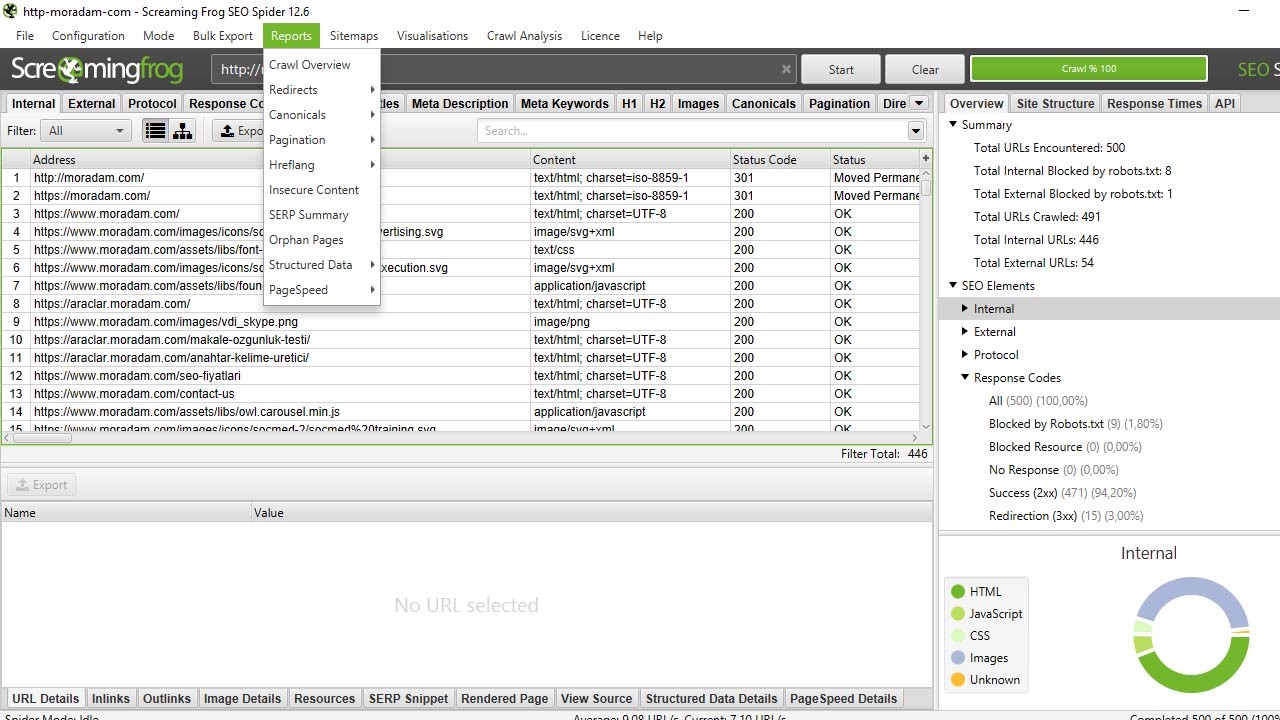Image resolution: width=1280 pixels, height=720 pixels.
Task: Select Crawl Overview report
Action: pyautogui.click(x=322, y=65)
